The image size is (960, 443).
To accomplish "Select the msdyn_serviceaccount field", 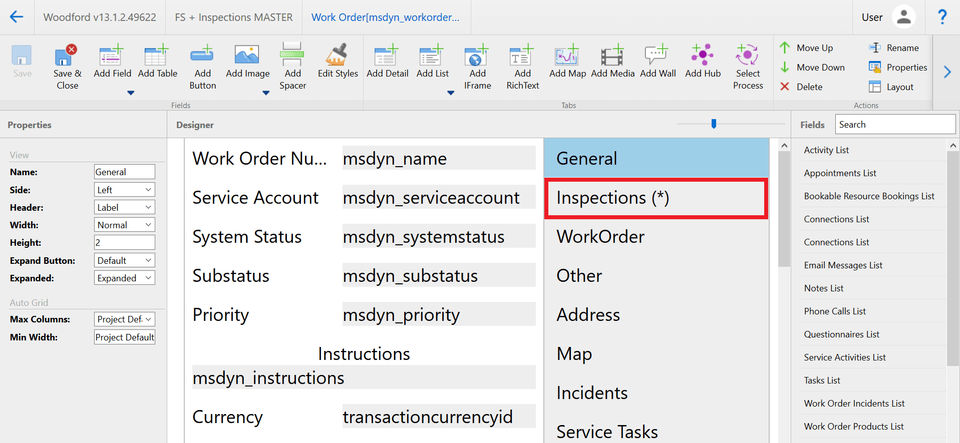I will pos(438,198).
